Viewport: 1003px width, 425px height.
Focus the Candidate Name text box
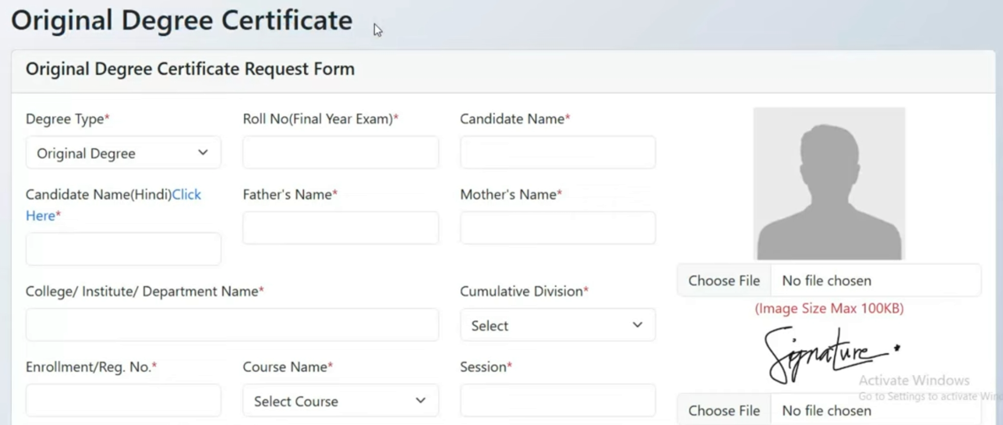point(557,153)
